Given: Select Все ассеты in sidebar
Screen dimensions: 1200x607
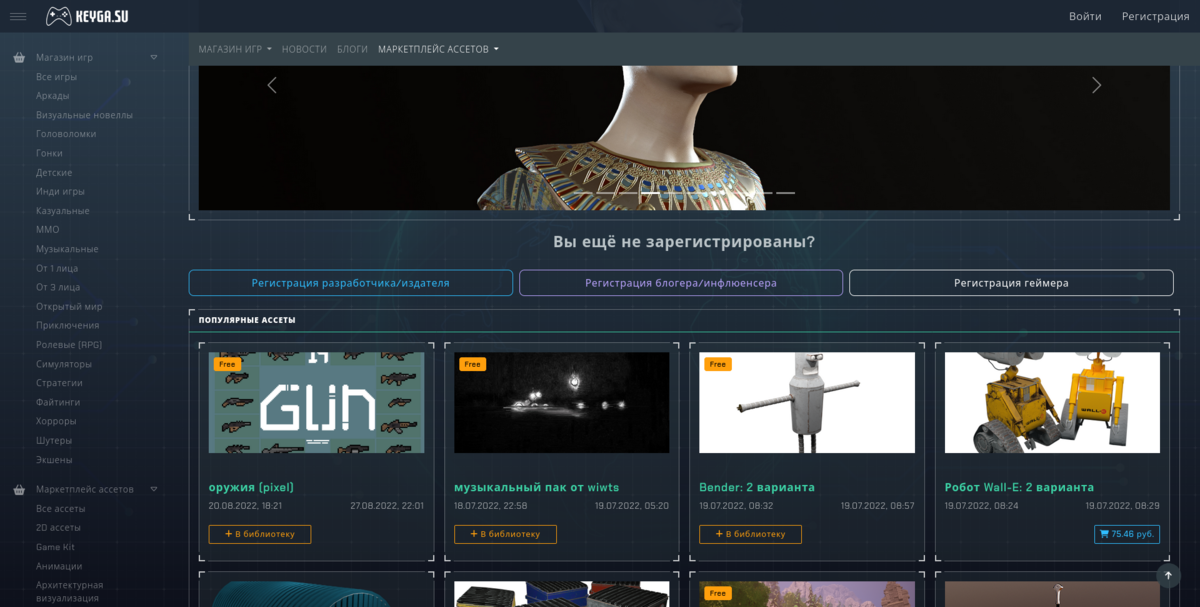Looking at the screenshot, I should click(61, 509).
